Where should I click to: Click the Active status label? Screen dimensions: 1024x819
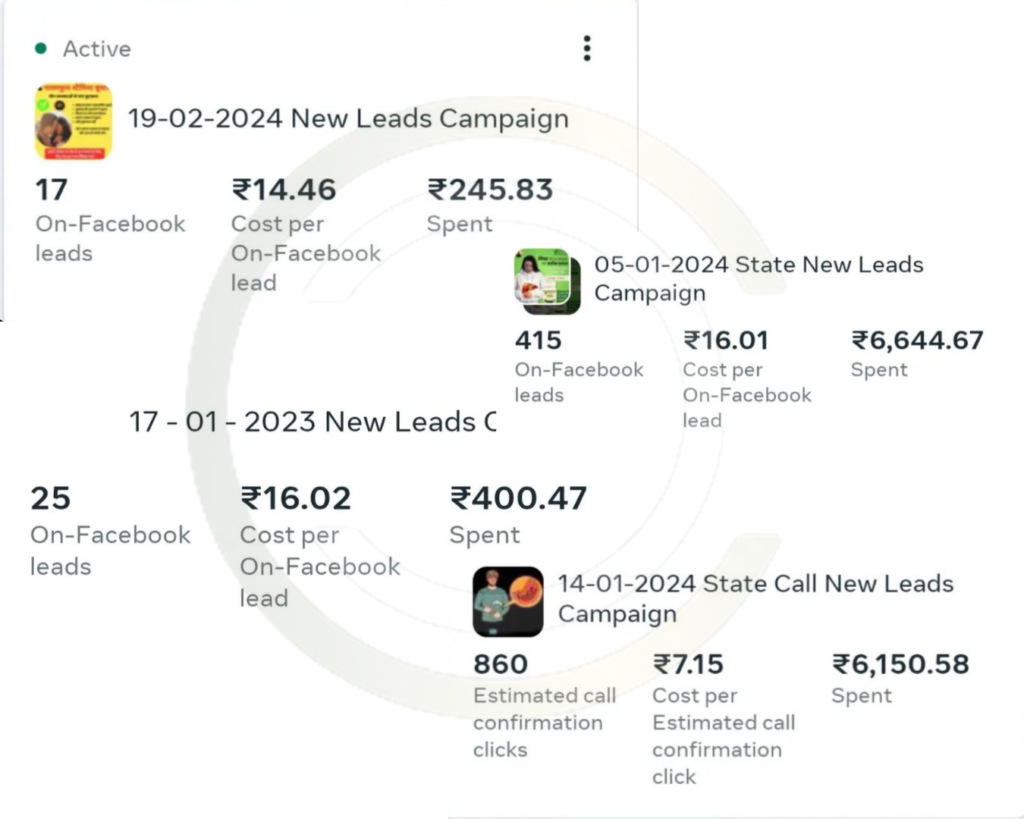pyautogui.click(x=96, y=48)
